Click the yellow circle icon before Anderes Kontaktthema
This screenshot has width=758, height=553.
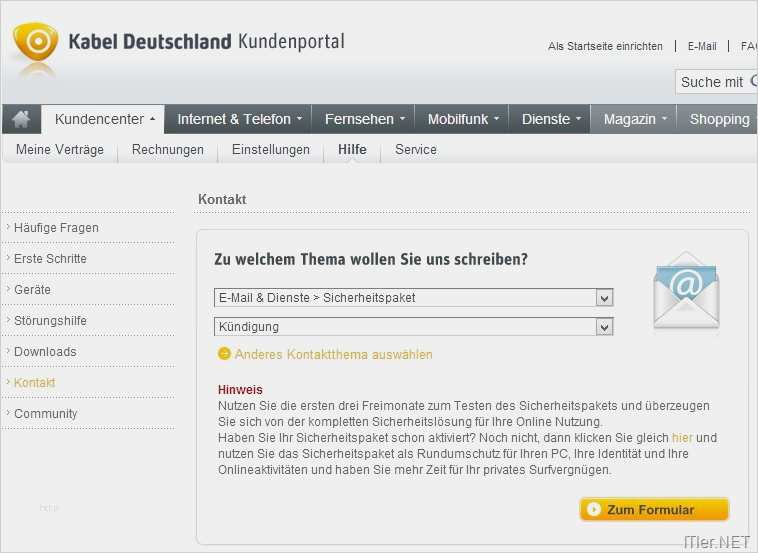click(224, 354)
